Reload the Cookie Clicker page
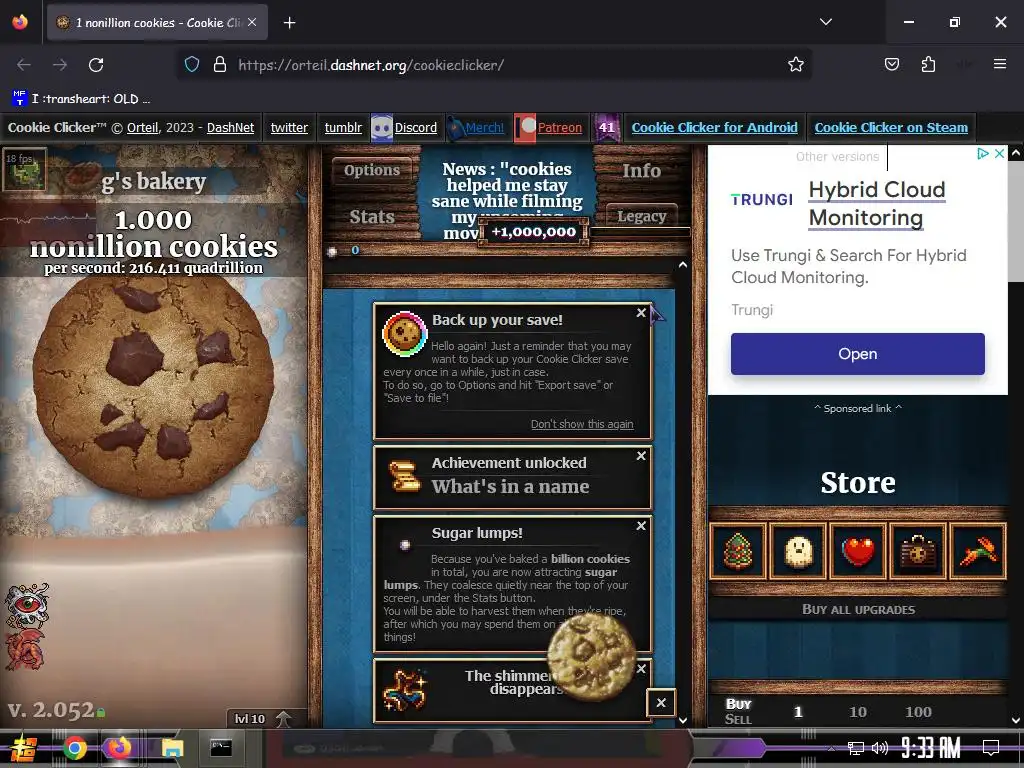1024x768 pixels. click(x=96, y=65)
